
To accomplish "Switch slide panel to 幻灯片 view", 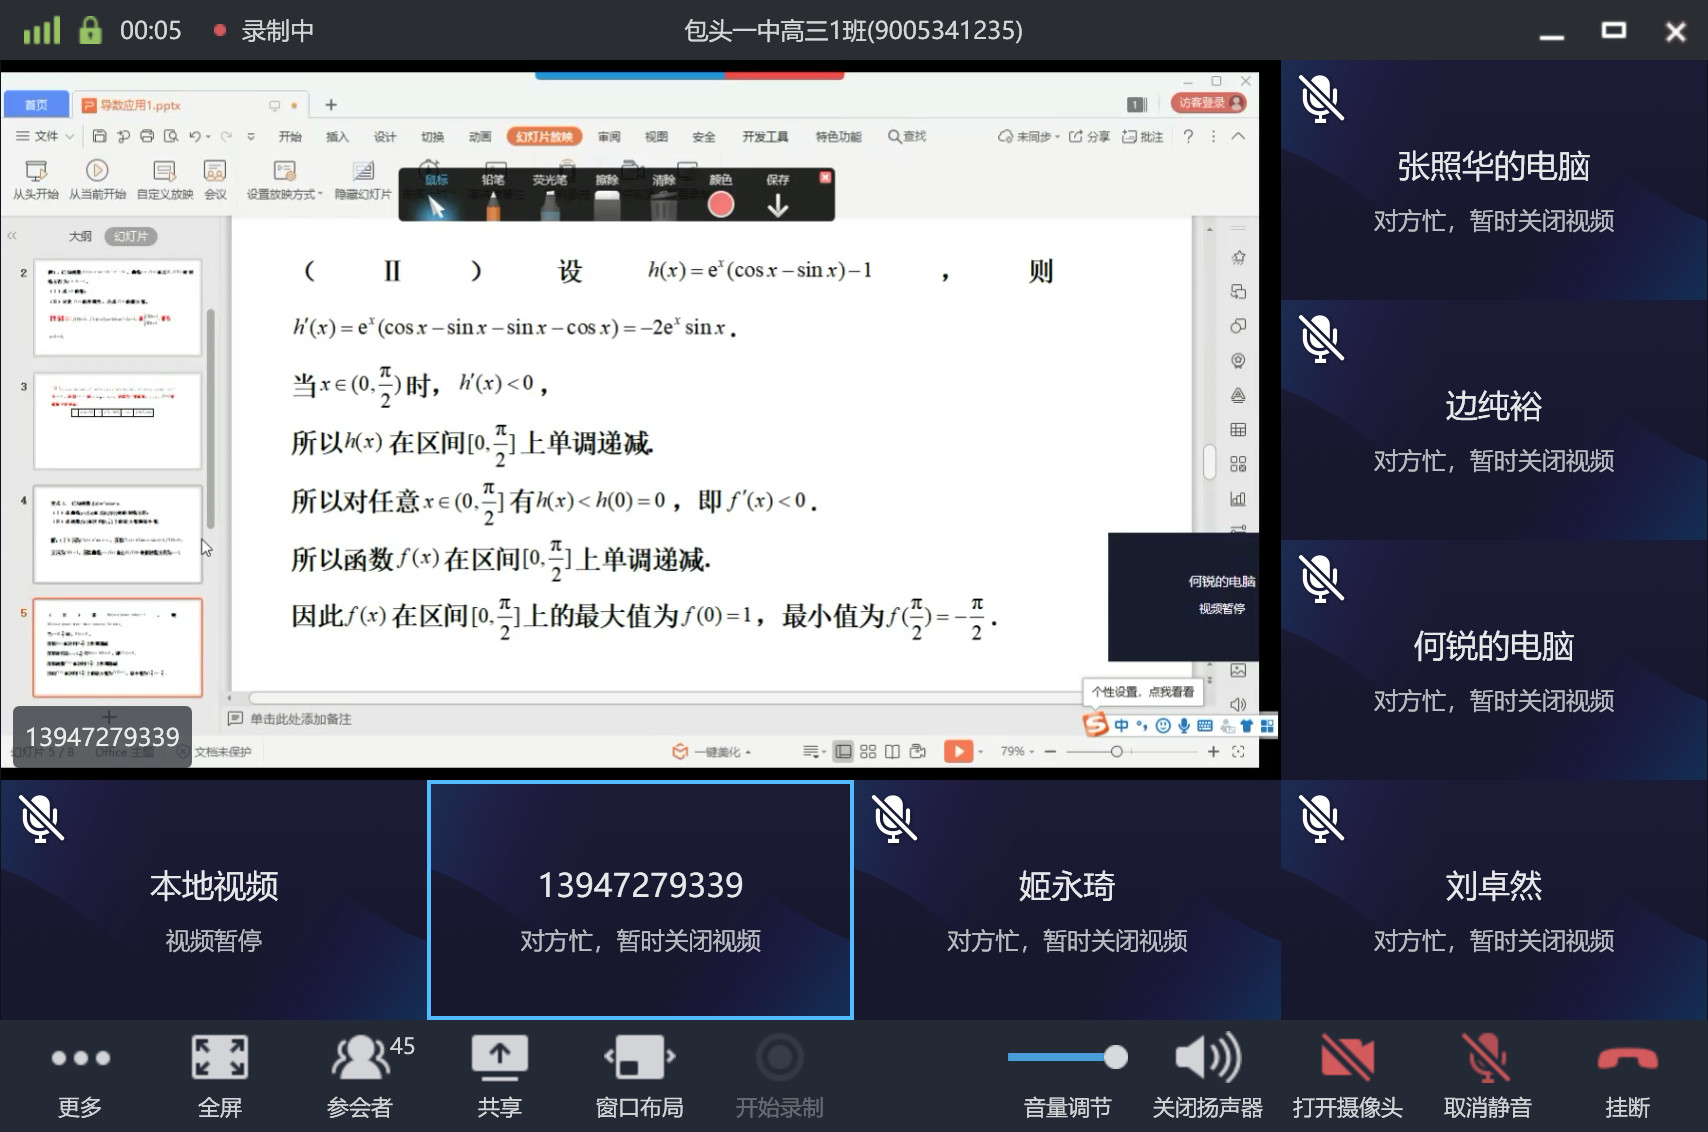I will tap(131, 236).
